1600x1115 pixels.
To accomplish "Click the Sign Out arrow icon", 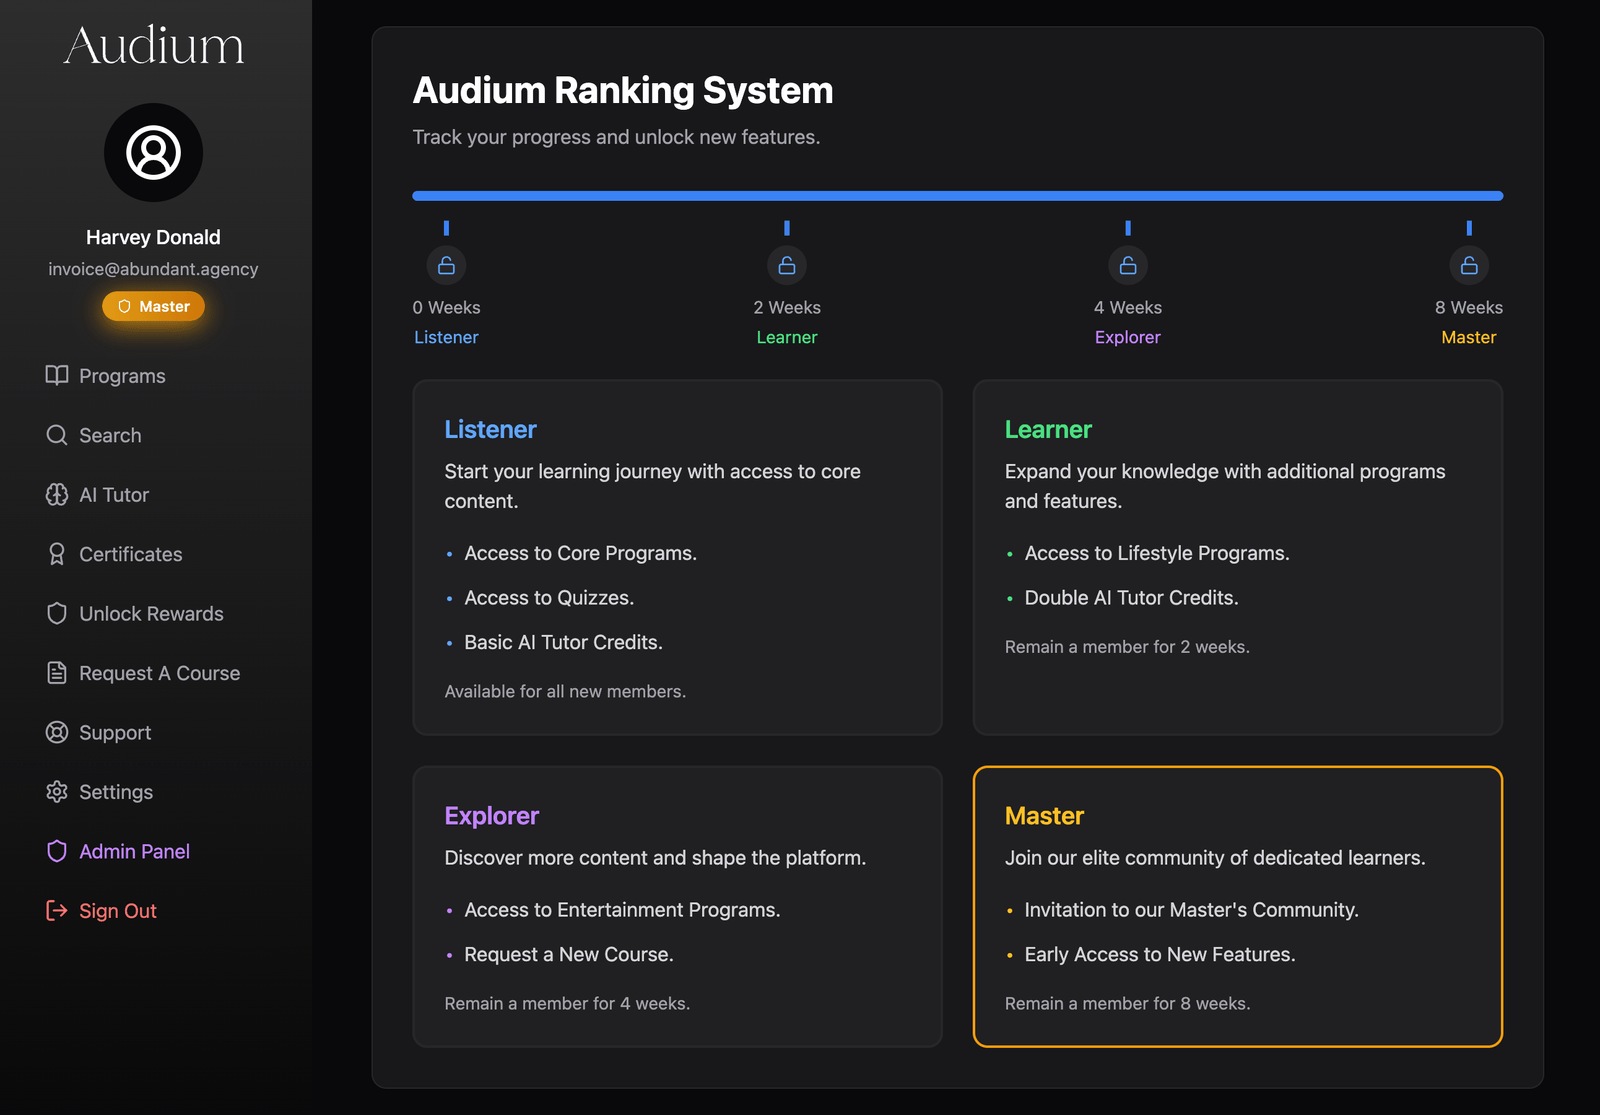I will coord(57,910).
